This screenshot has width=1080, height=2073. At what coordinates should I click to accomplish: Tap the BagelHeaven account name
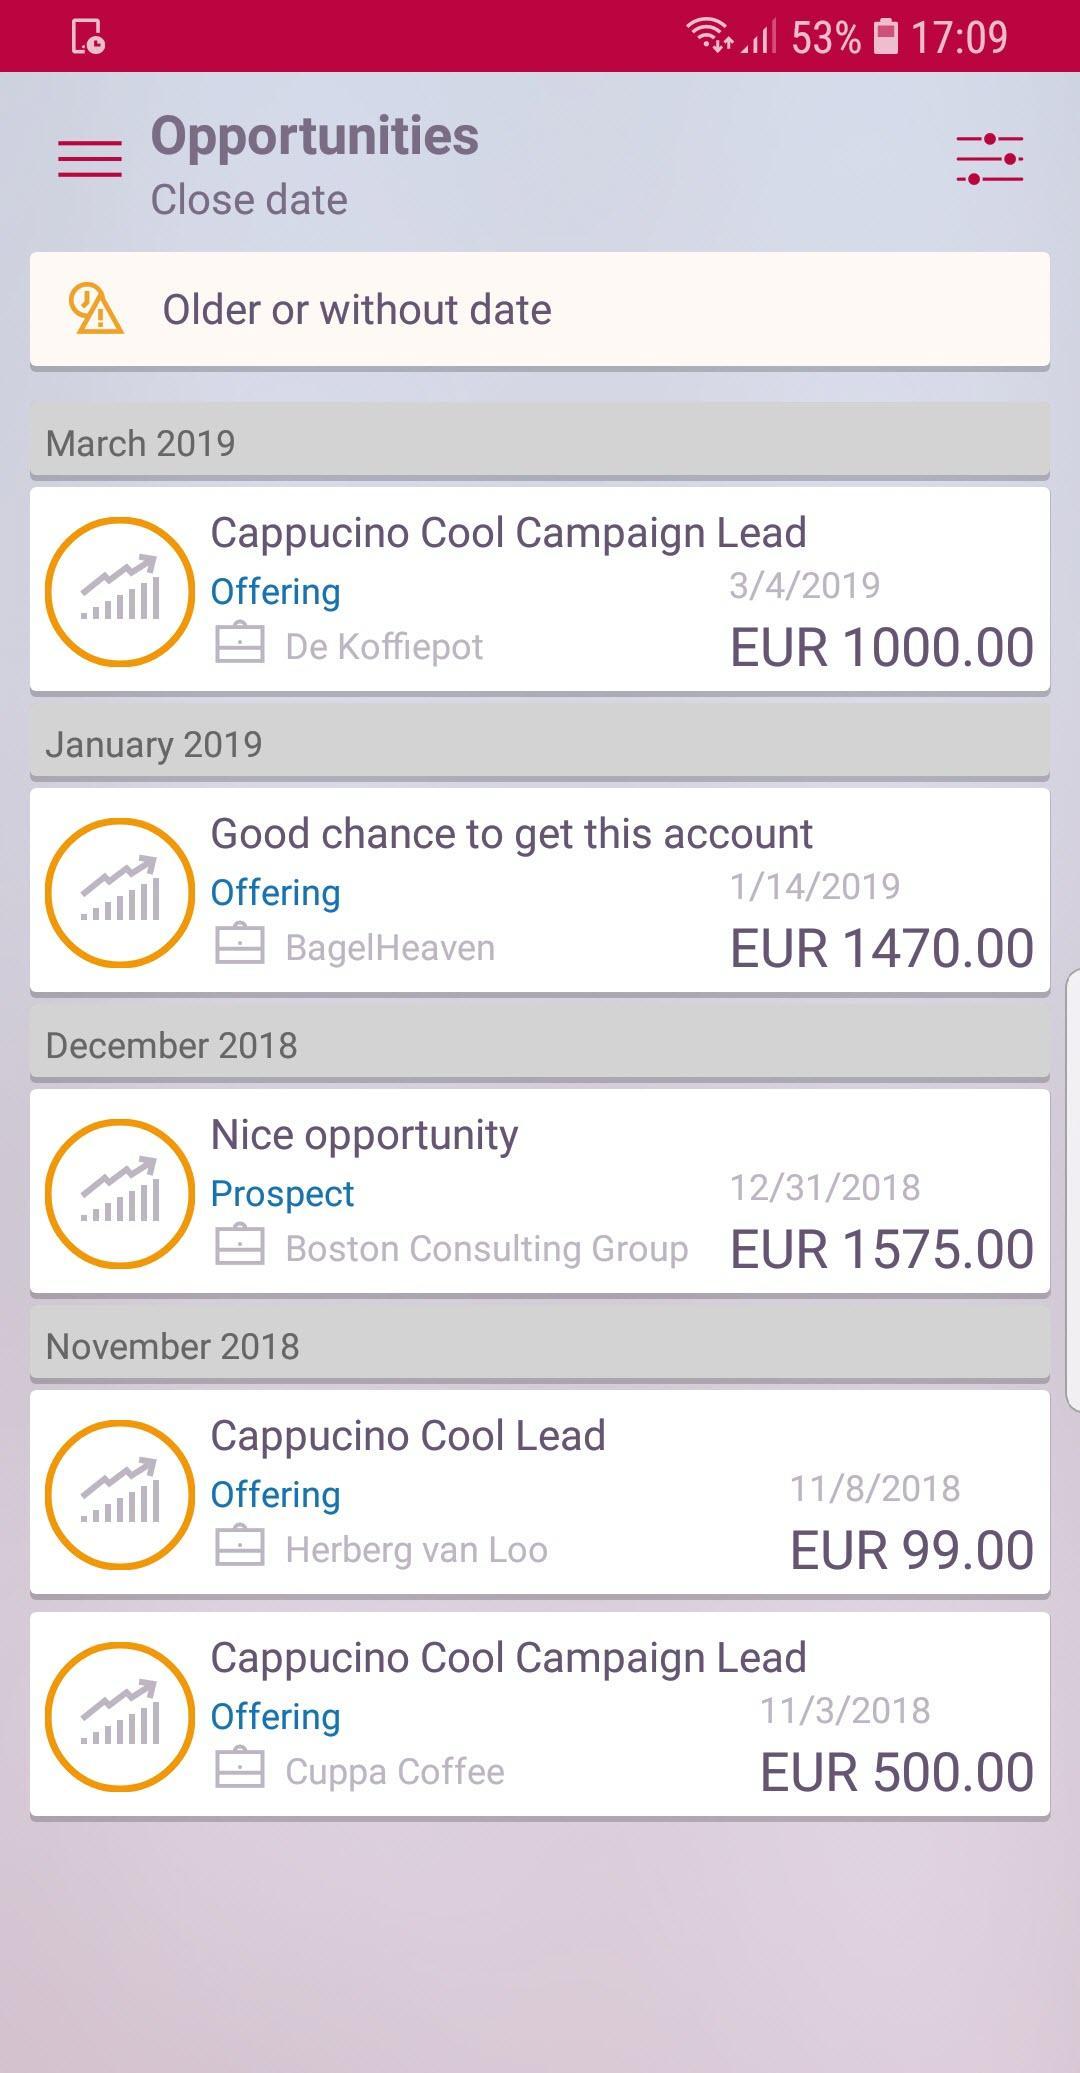click(x=390, y=947)
